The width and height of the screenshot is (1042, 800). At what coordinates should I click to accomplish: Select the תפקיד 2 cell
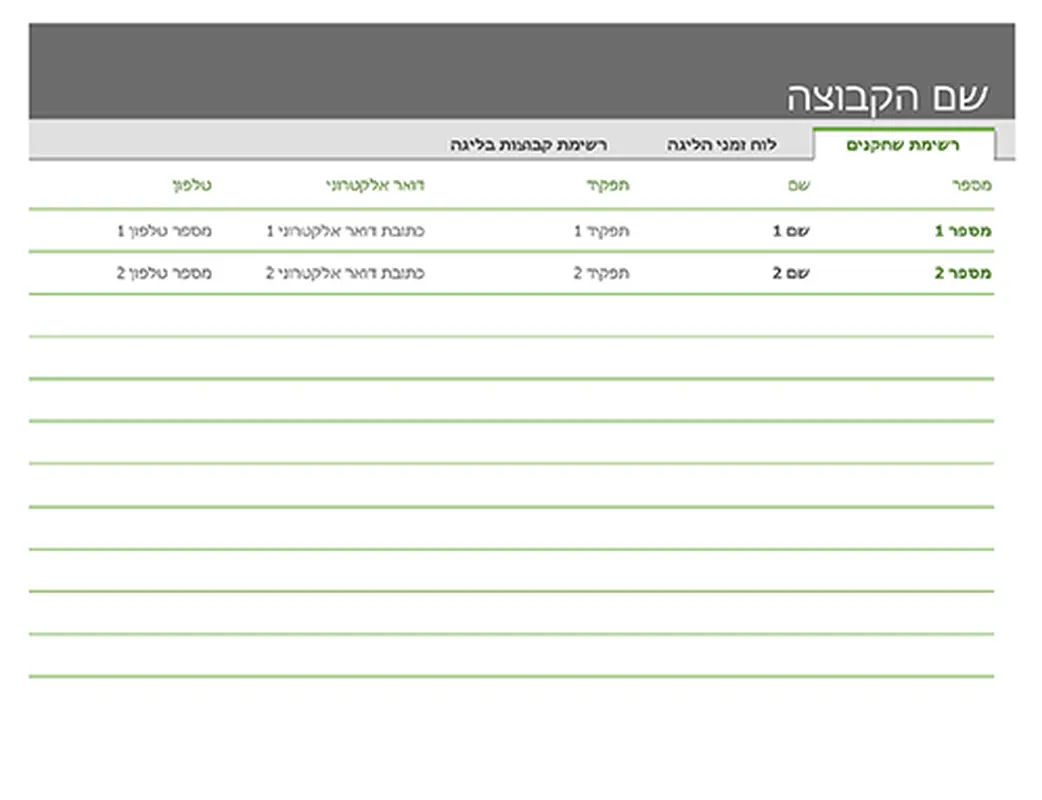[601, 273]
